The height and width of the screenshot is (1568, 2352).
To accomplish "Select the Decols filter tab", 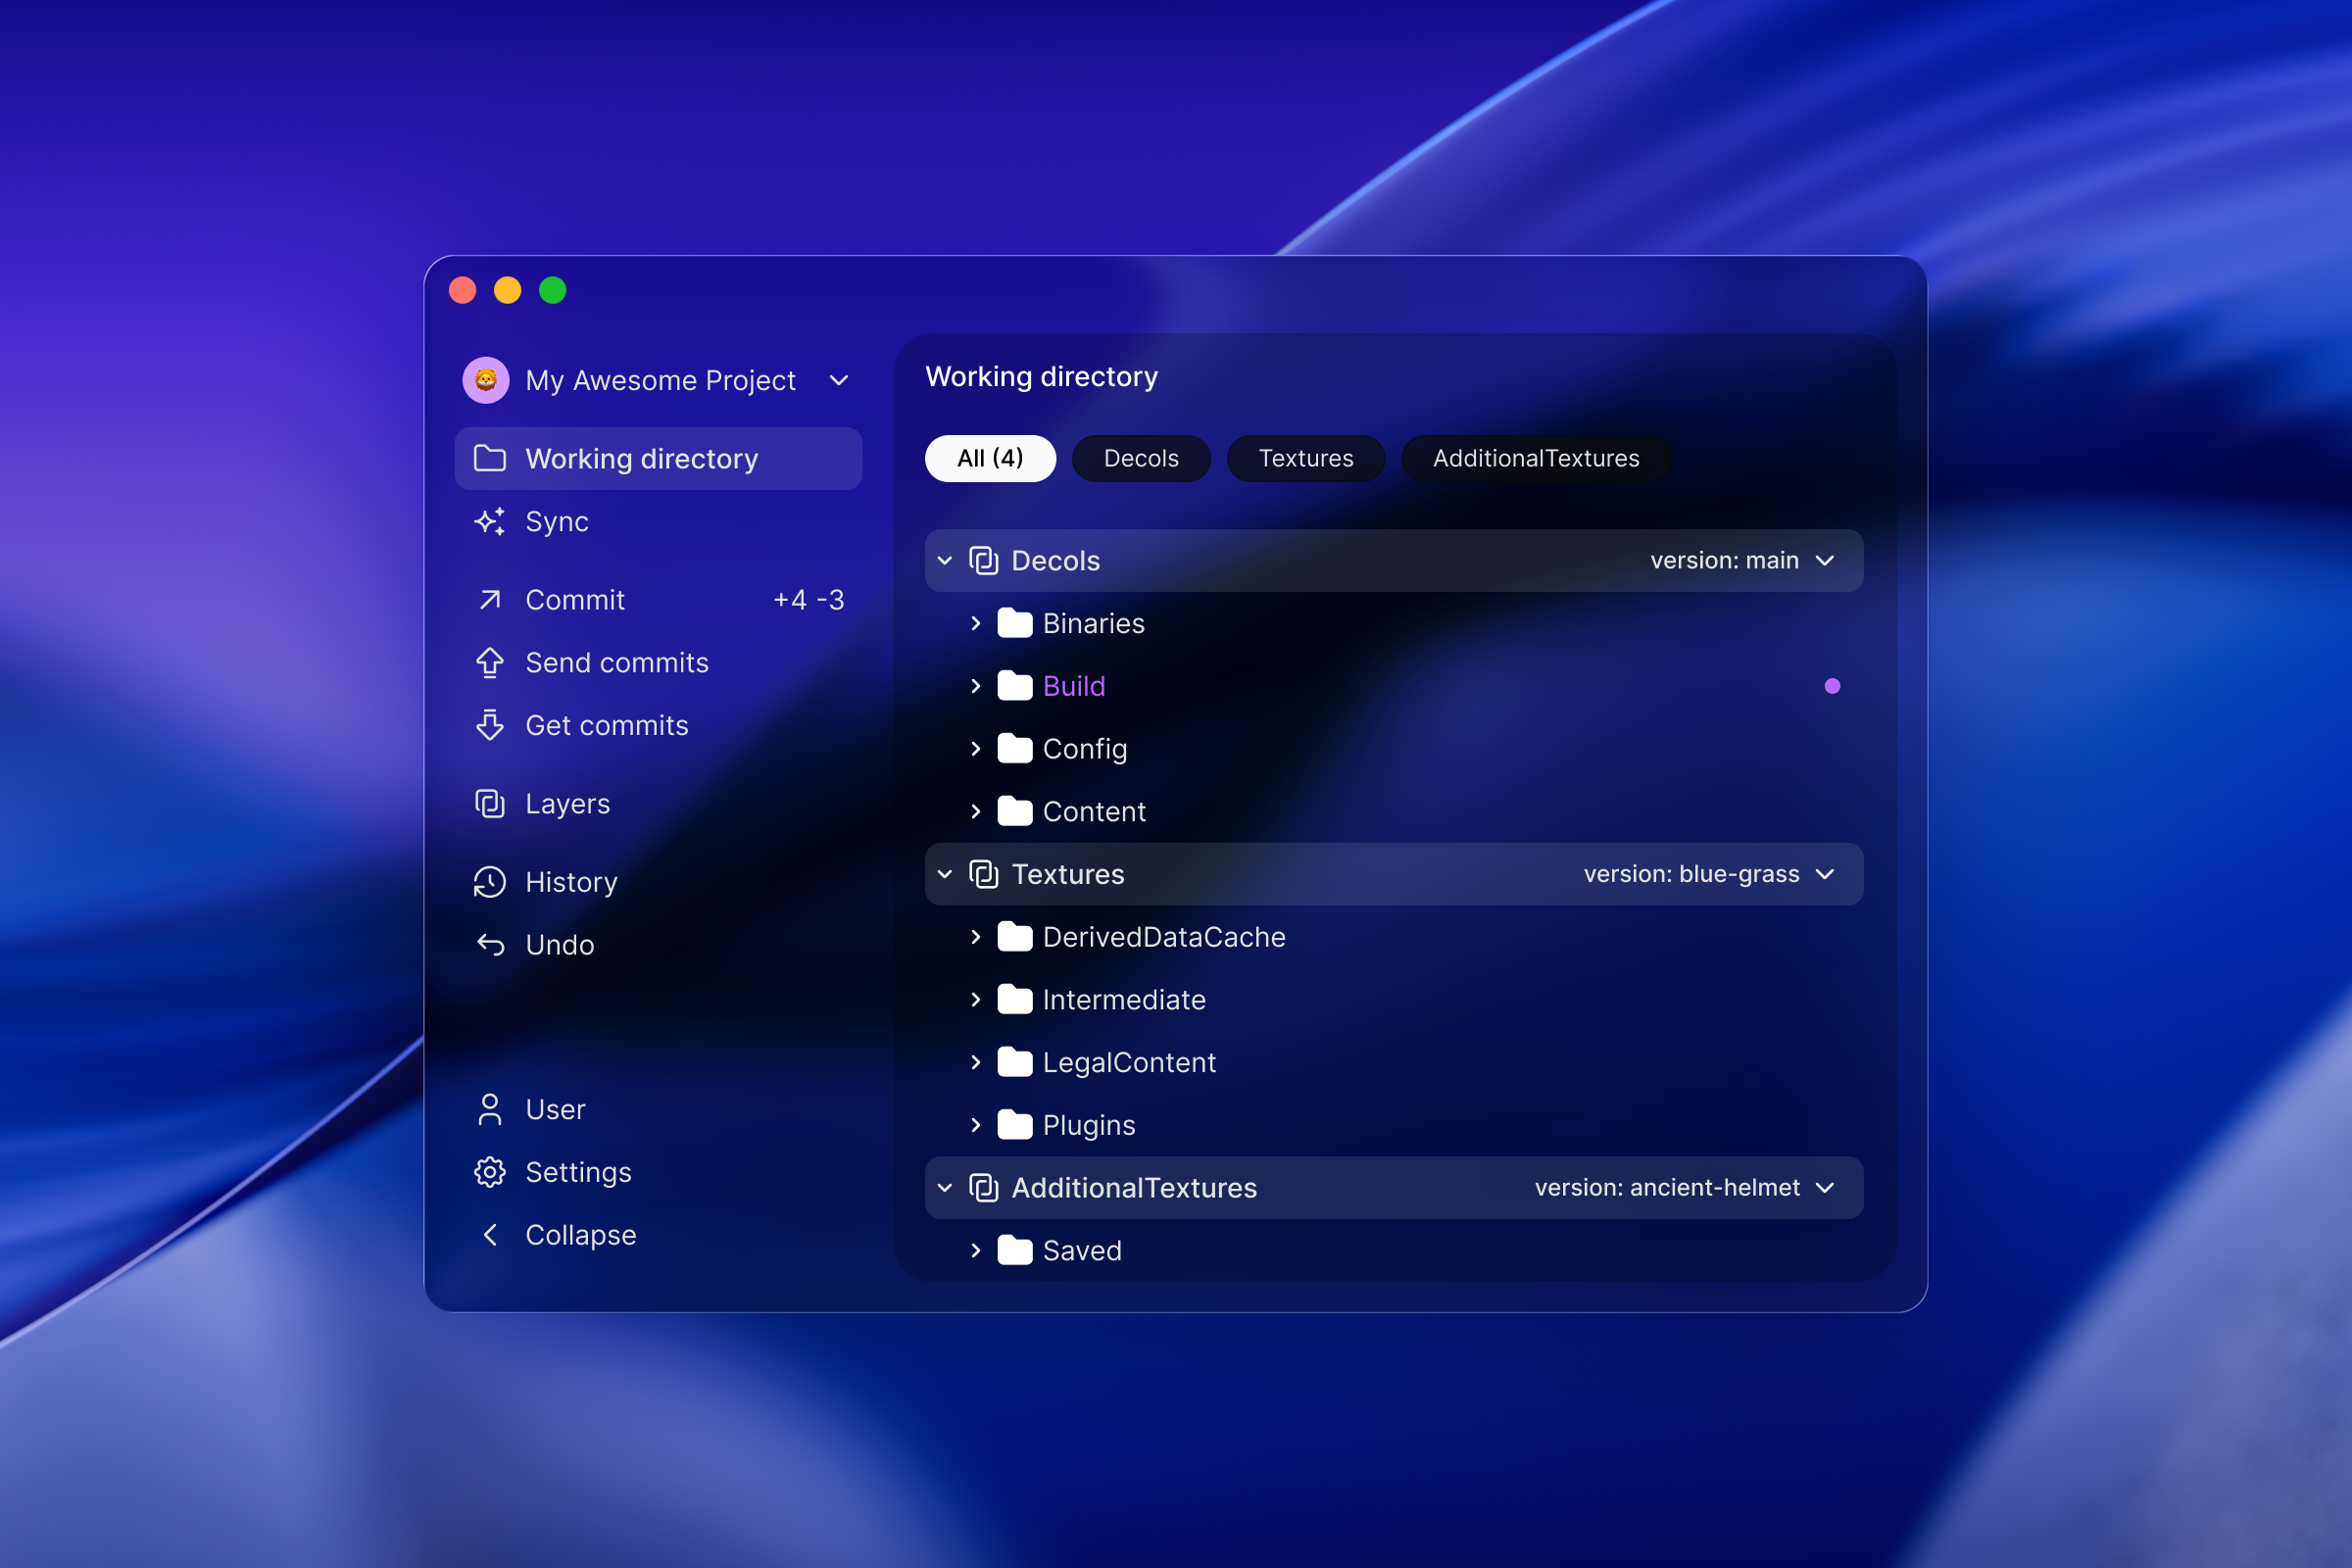I will 1141,458.
